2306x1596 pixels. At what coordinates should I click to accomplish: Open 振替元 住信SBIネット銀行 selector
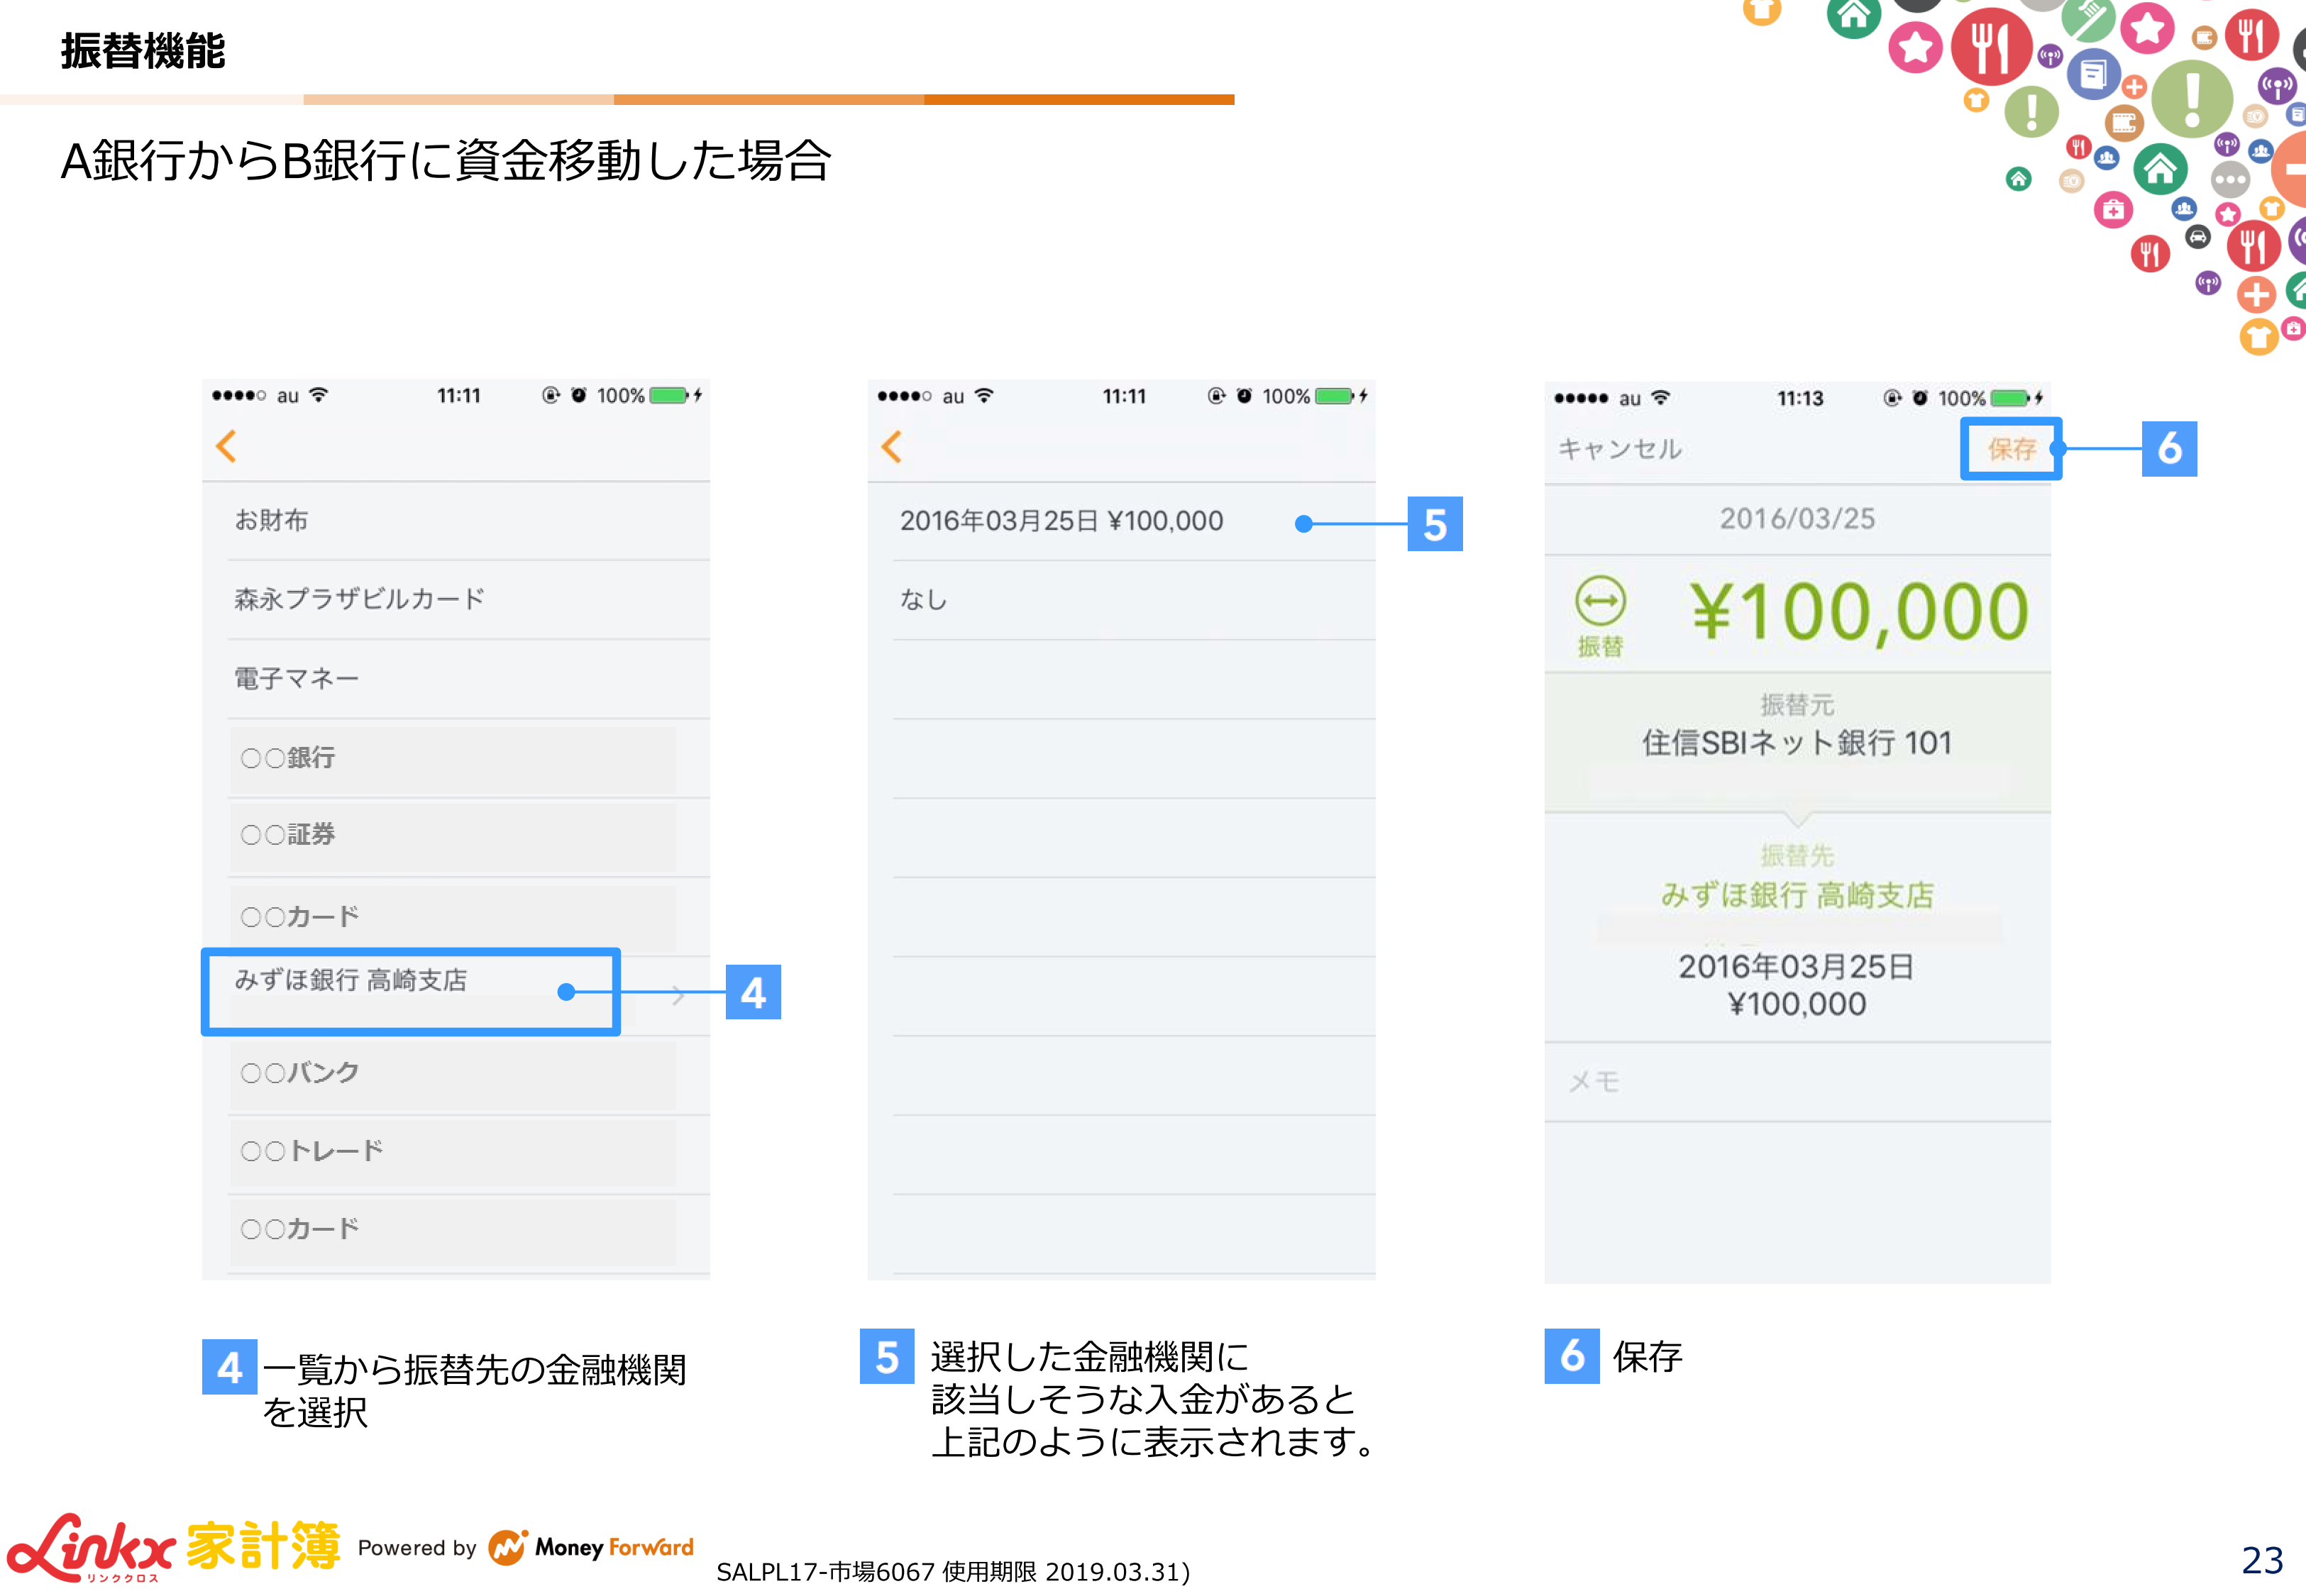coord(1796,742)
